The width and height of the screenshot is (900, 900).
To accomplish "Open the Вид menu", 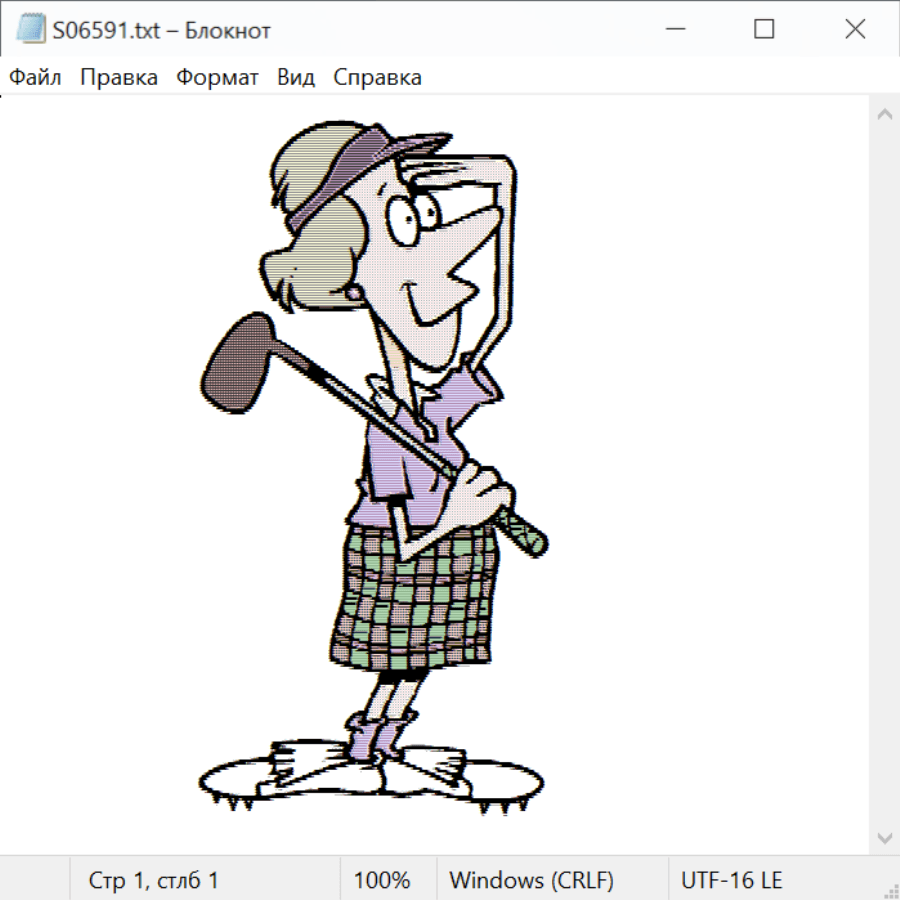I will 296,78.
